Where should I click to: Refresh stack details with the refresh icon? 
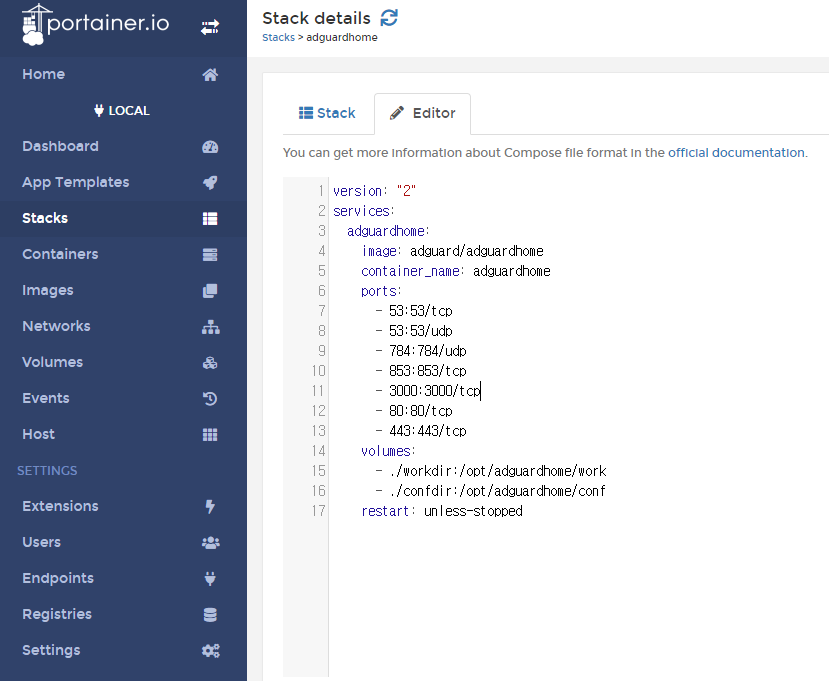pyautogui.click(x=389, y=17)
